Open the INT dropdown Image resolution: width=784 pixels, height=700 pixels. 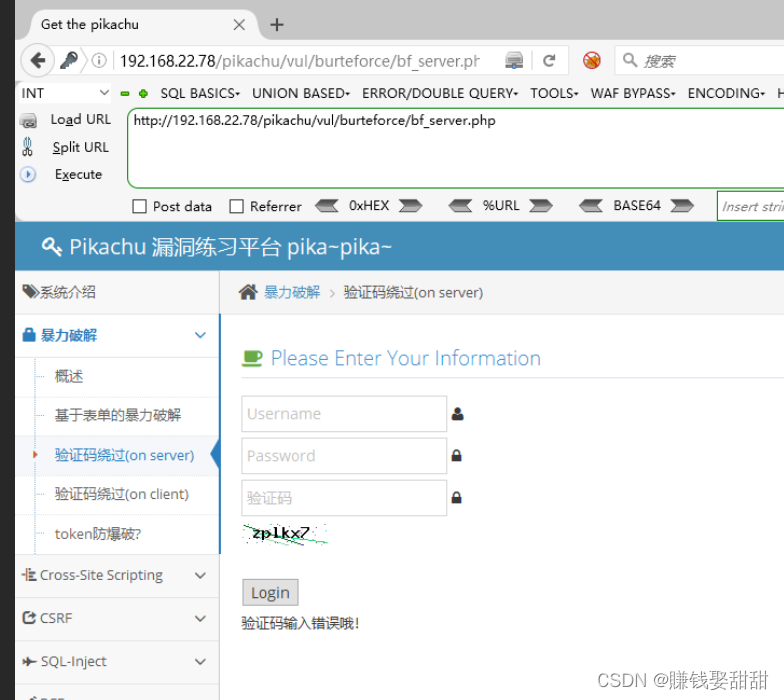(x=65, y=94)
